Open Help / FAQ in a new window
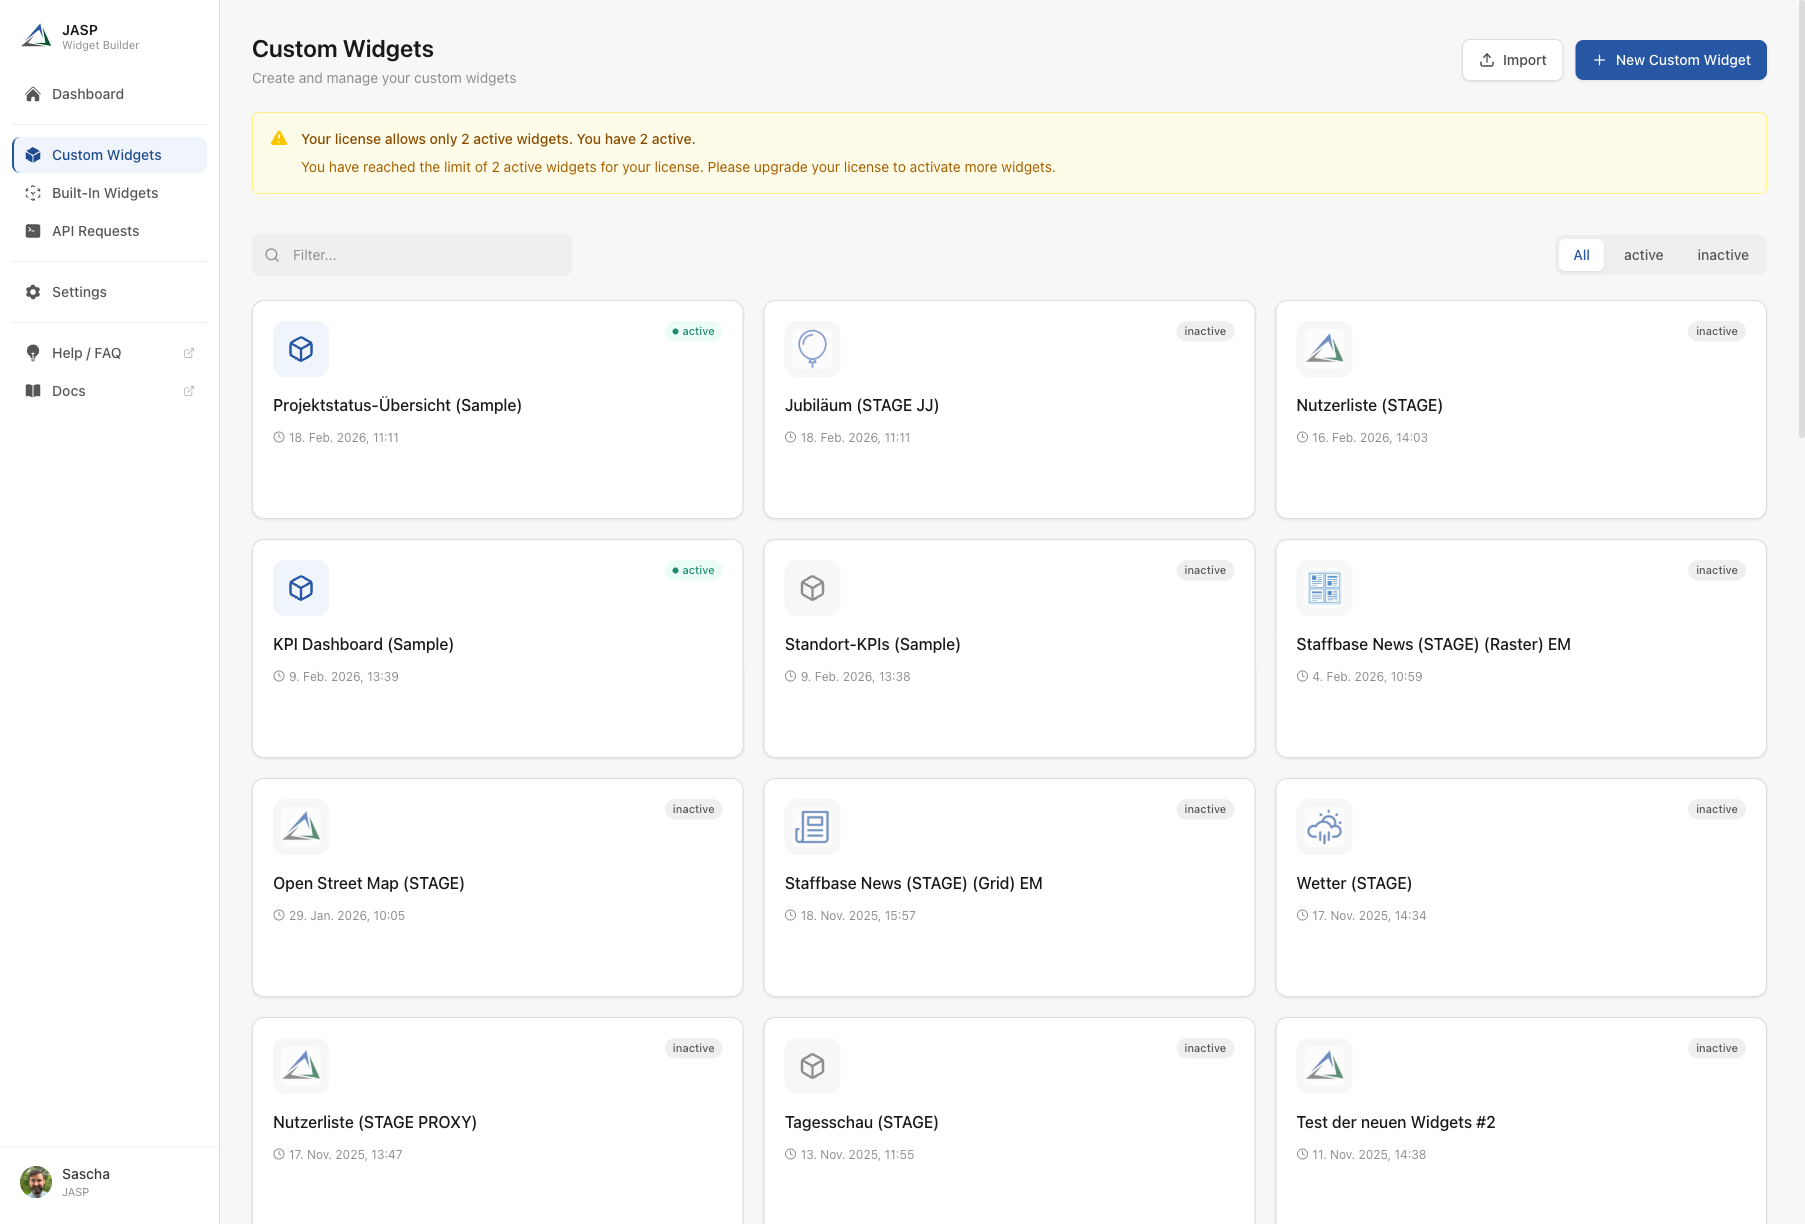The width and height of the screenshot is (1805, 1224). 188,352
